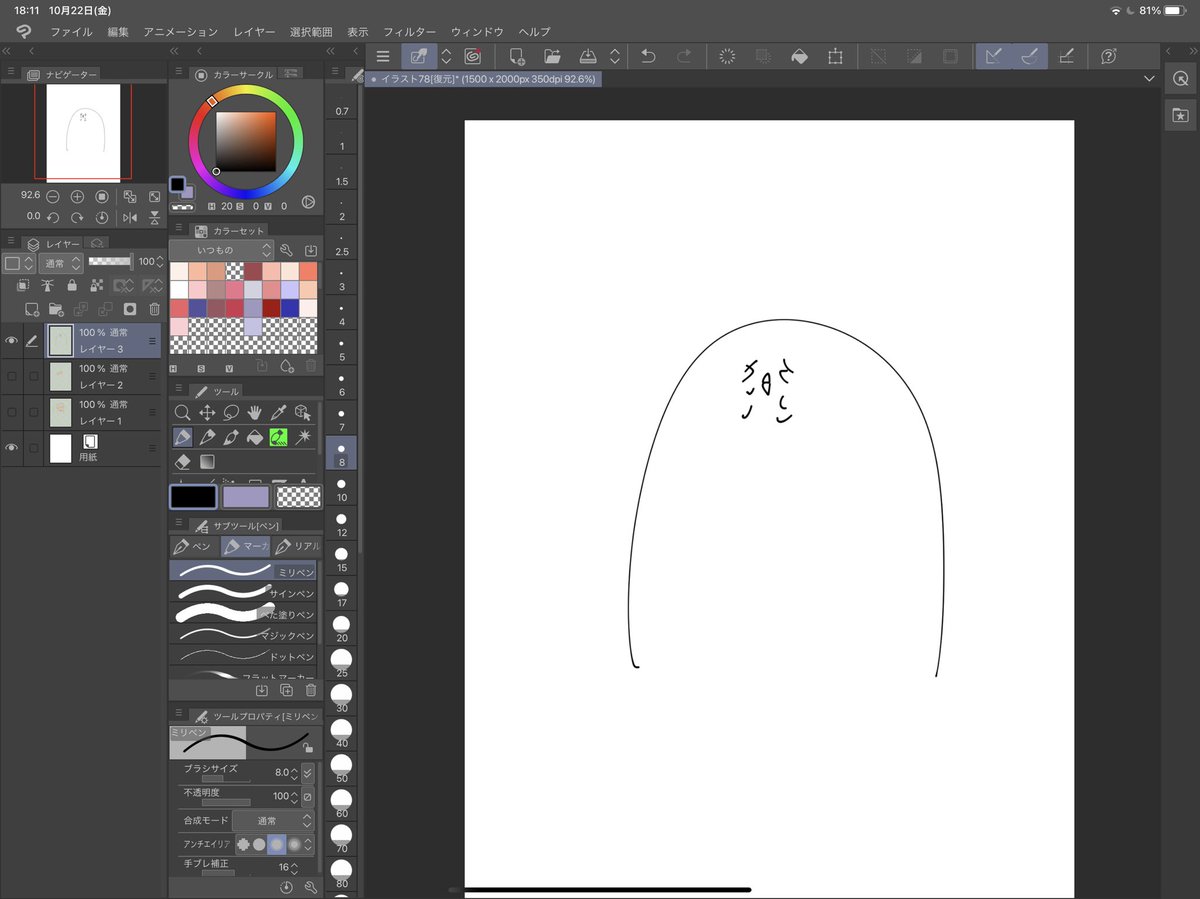The width and height of the screenshot is (1200, 899).
Task: Select the Eyedropper tool
Action: click(279, 412)
